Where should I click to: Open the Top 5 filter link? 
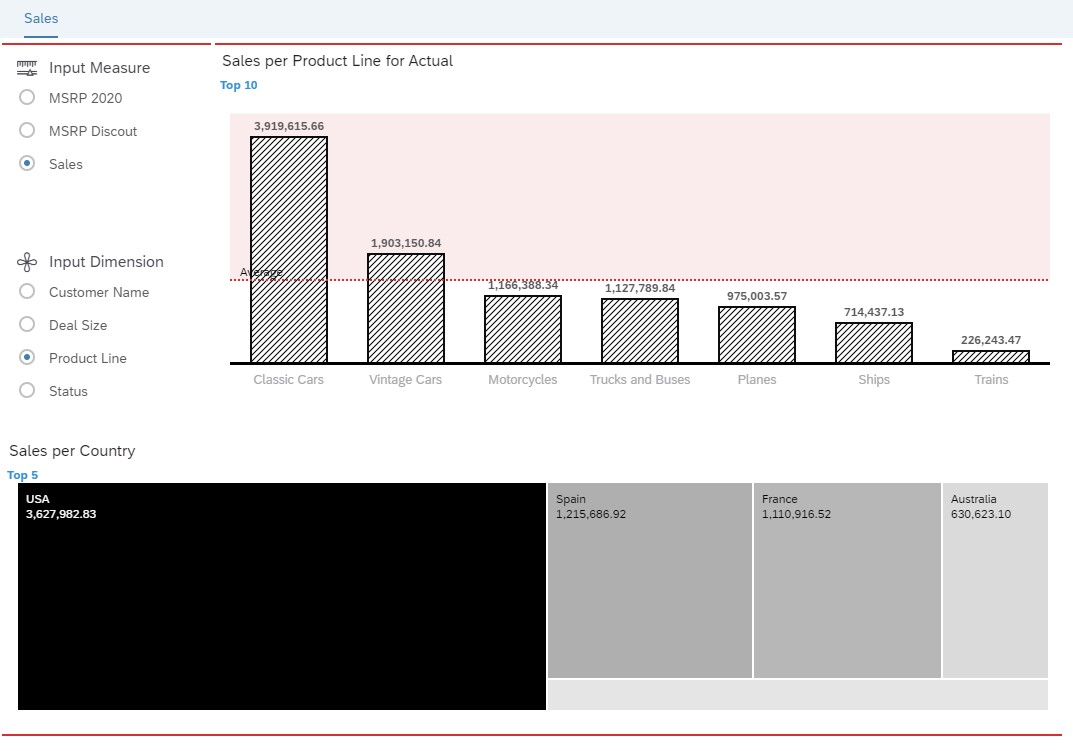tap(21, 475)
